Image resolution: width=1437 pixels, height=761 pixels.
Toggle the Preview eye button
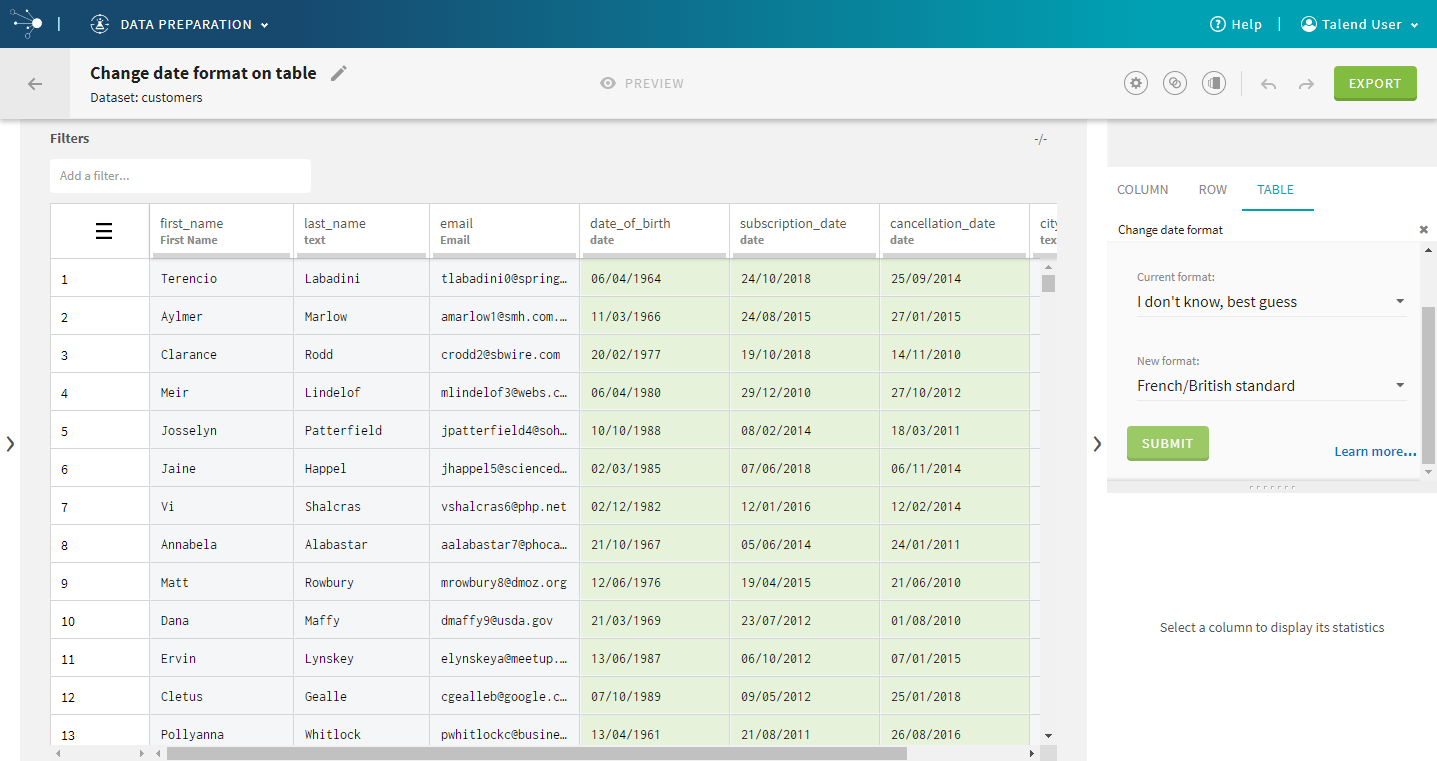coord(642,84)
